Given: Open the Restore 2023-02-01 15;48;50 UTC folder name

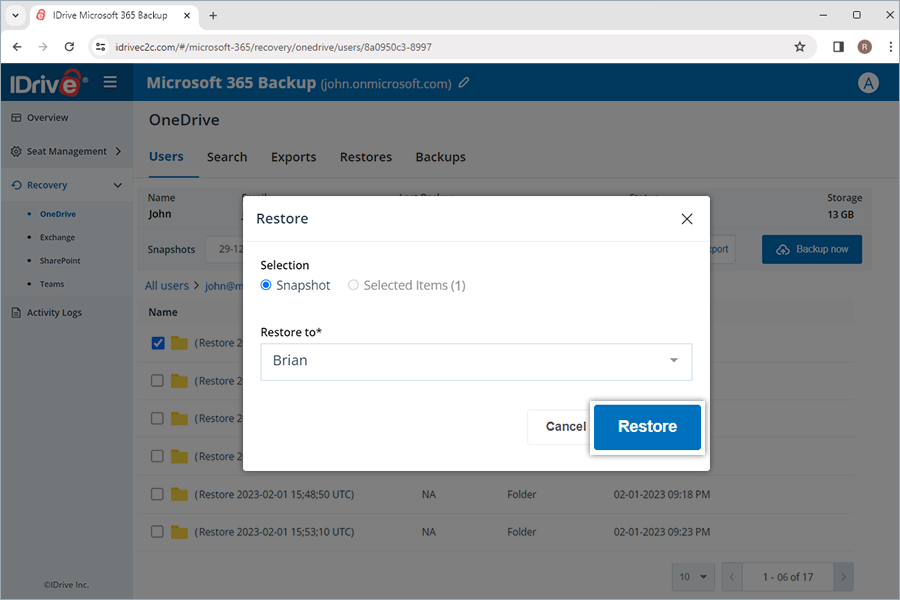Looking at the screenshot, I should (x=274, y=494).
